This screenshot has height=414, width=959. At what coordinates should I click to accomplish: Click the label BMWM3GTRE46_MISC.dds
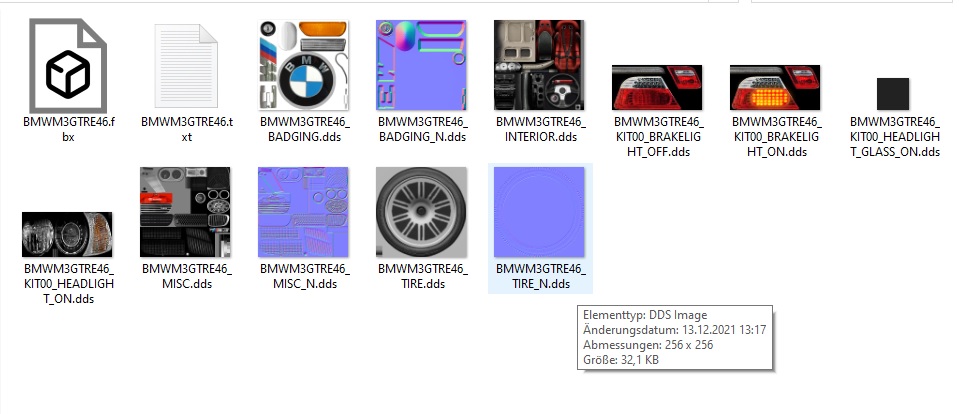click(x=186, y=276)
